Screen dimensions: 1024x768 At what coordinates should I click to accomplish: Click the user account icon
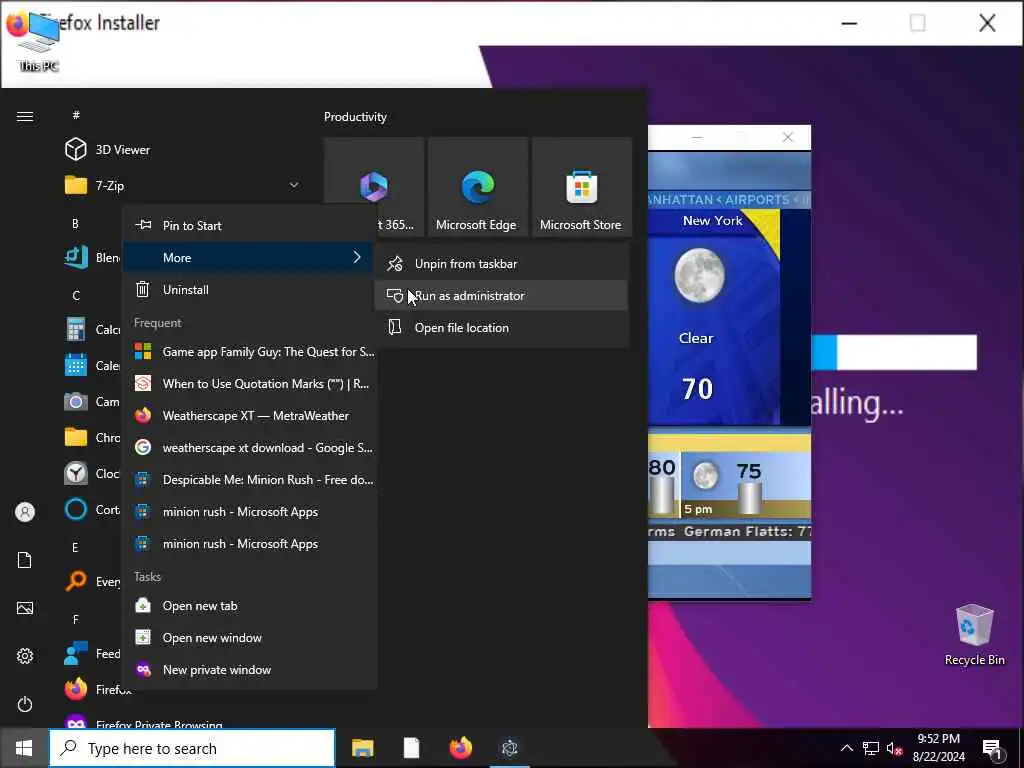[x=25, y=512]
